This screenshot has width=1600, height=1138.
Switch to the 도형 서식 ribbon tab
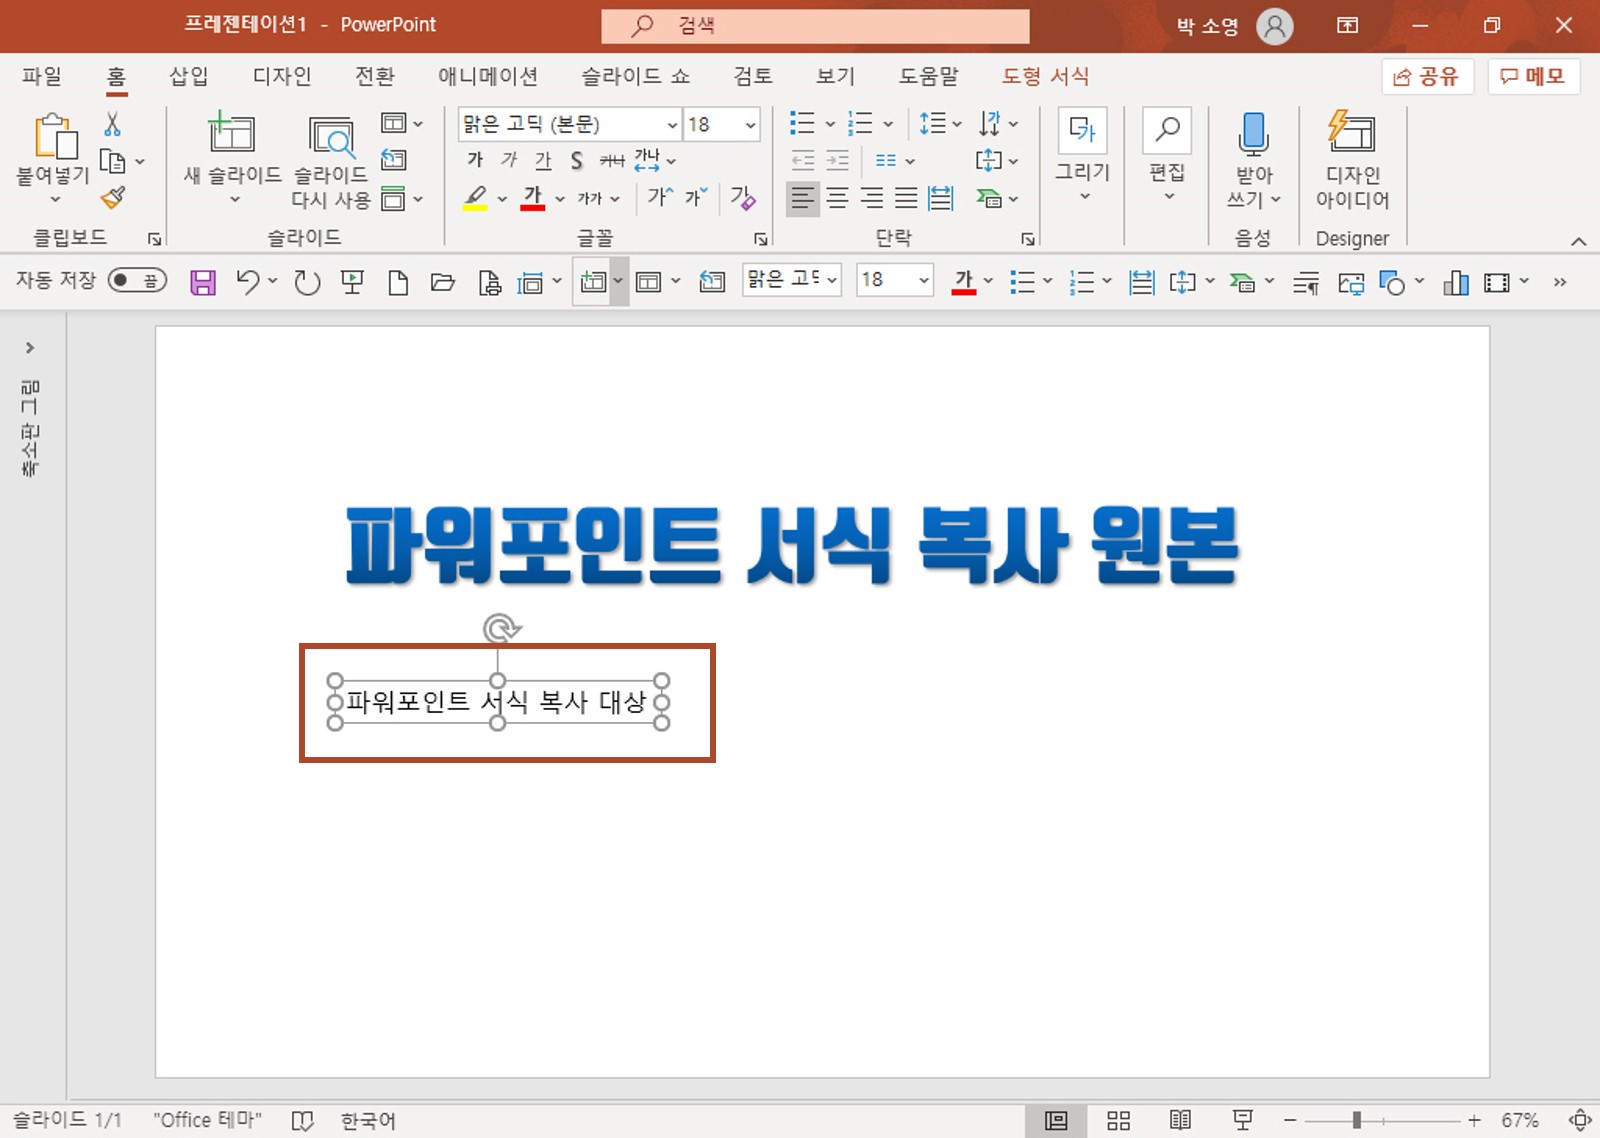coord(1046,76)
